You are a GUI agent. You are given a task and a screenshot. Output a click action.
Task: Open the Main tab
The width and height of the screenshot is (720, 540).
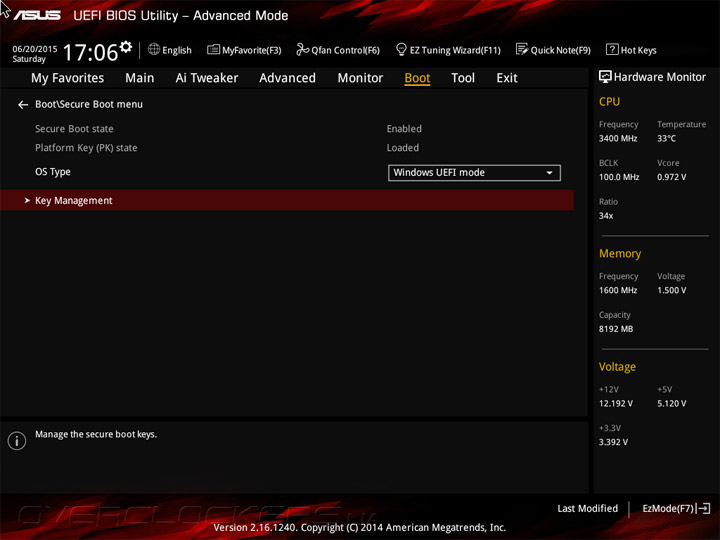(x=140, y=78)
